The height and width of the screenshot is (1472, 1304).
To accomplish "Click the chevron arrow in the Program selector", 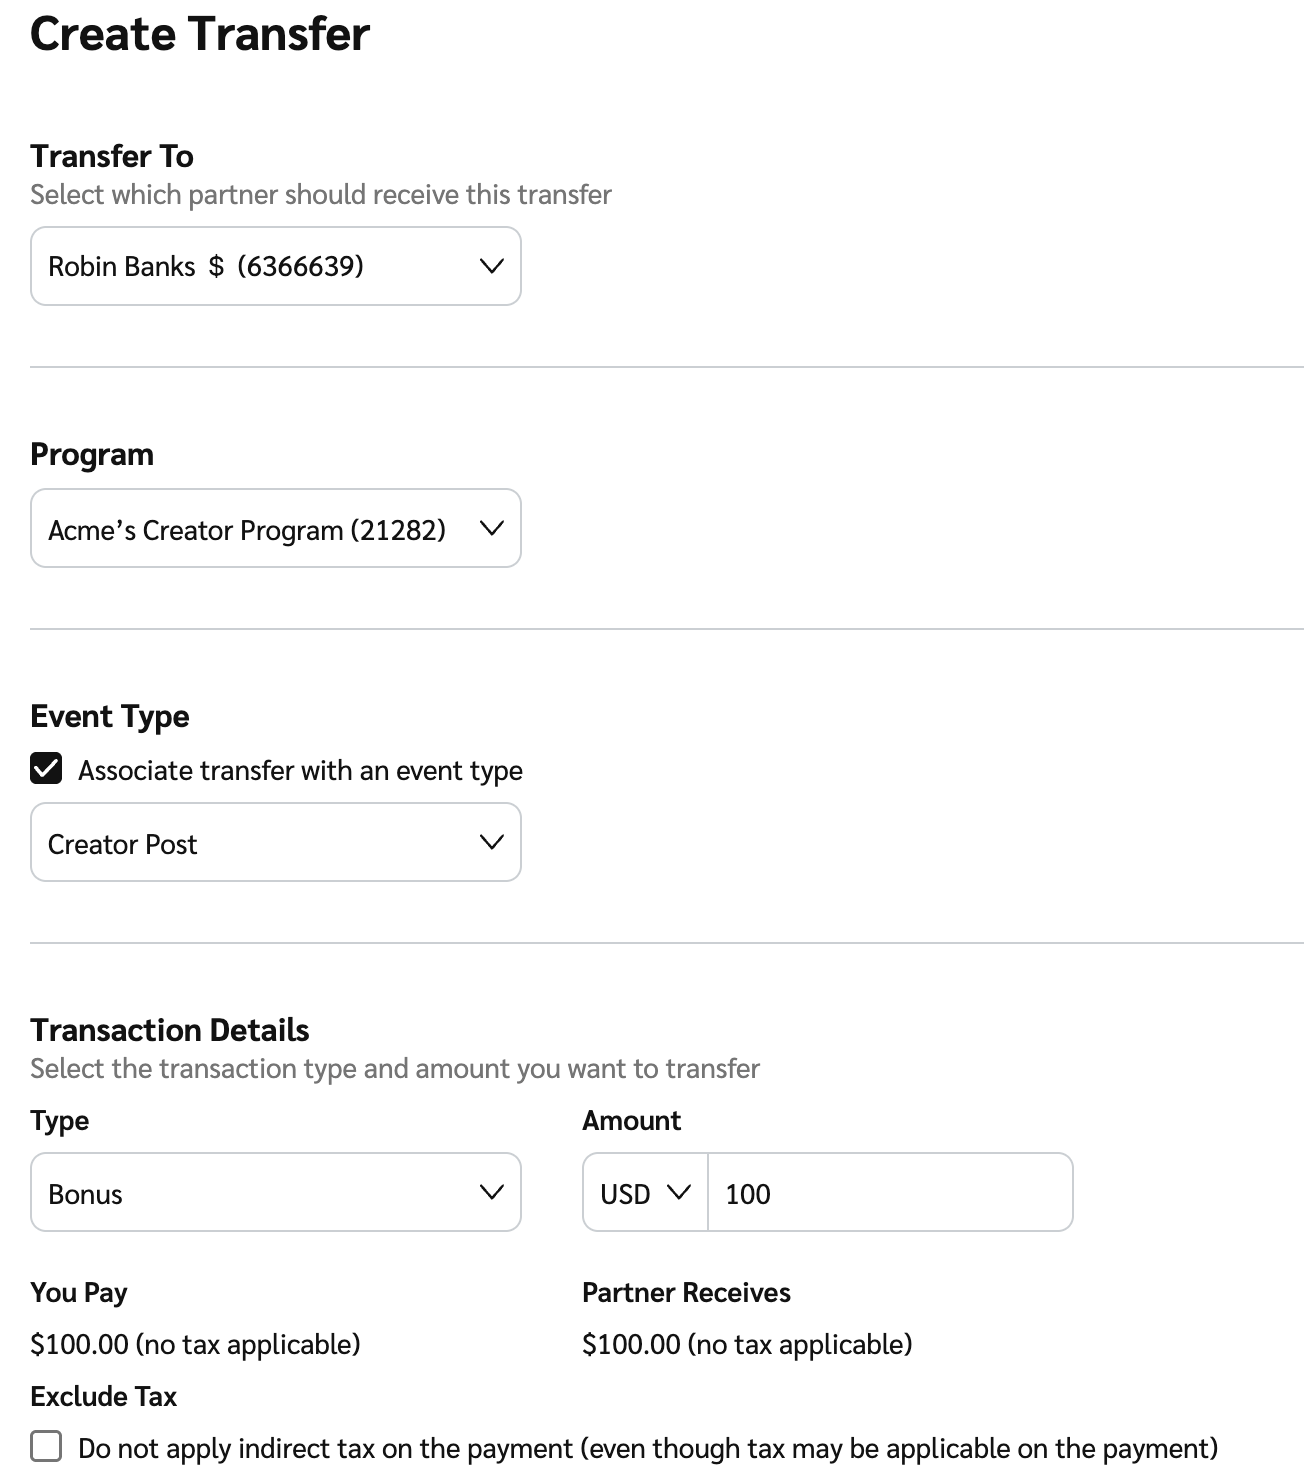I will [491, 528].
